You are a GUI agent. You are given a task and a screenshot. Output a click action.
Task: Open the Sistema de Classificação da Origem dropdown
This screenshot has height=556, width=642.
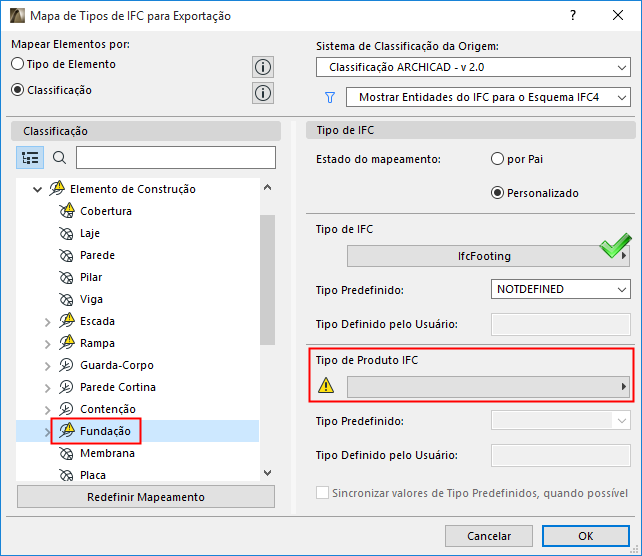(473, 68)
